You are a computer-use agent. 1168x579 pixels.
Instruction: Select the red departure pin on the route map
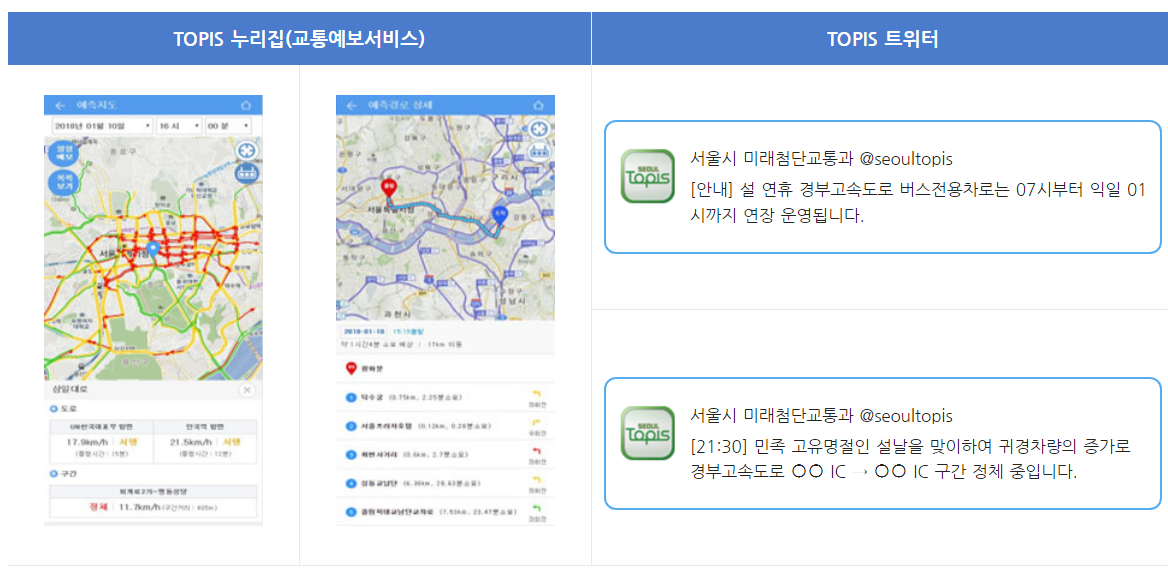click(x=388, y=189)
